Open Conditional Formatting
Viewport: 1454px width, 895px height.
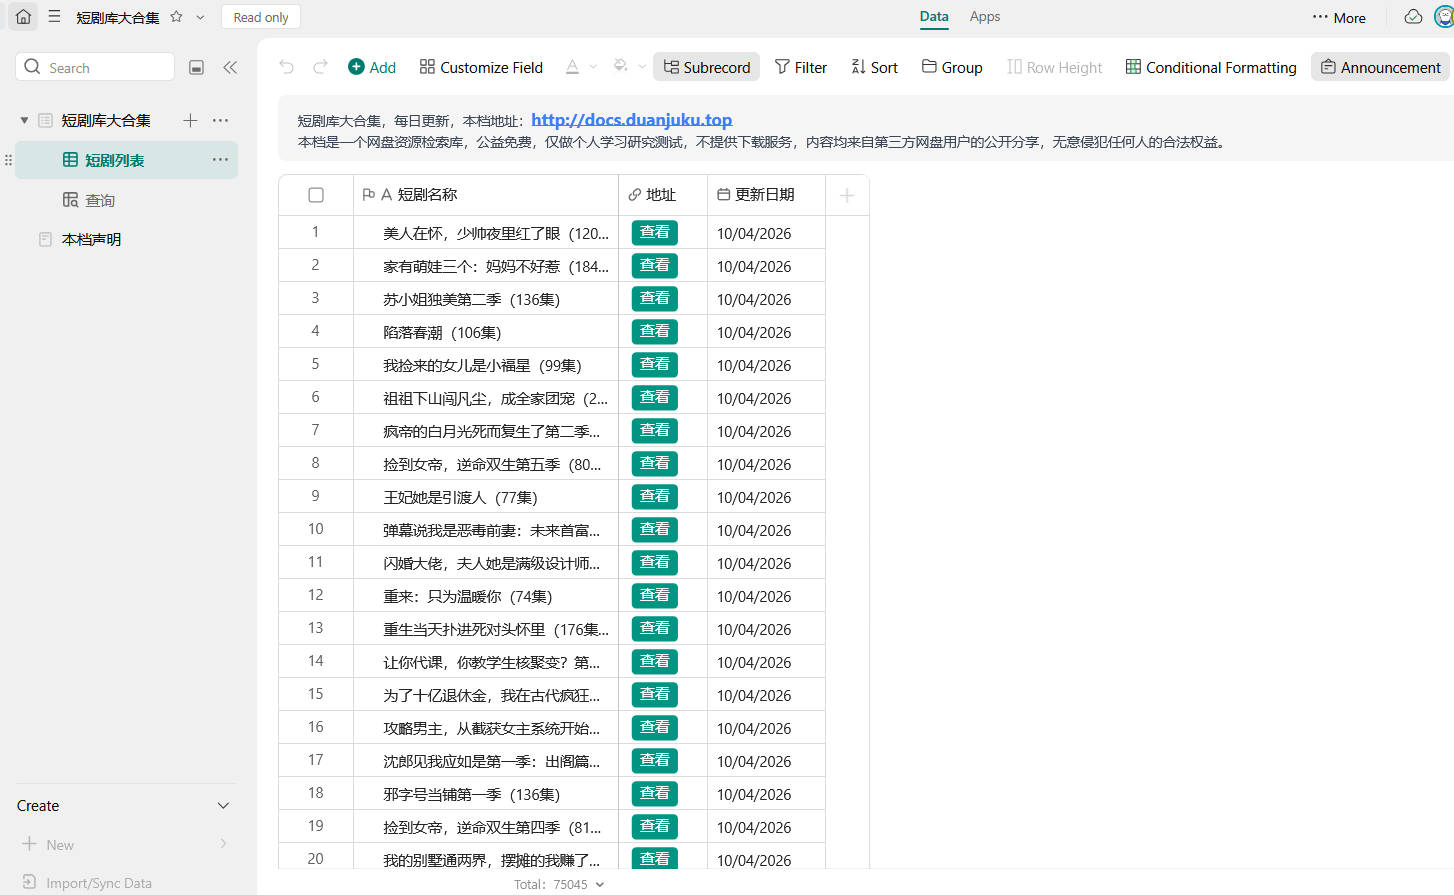pyautogui.click(x=1211, y=67)
